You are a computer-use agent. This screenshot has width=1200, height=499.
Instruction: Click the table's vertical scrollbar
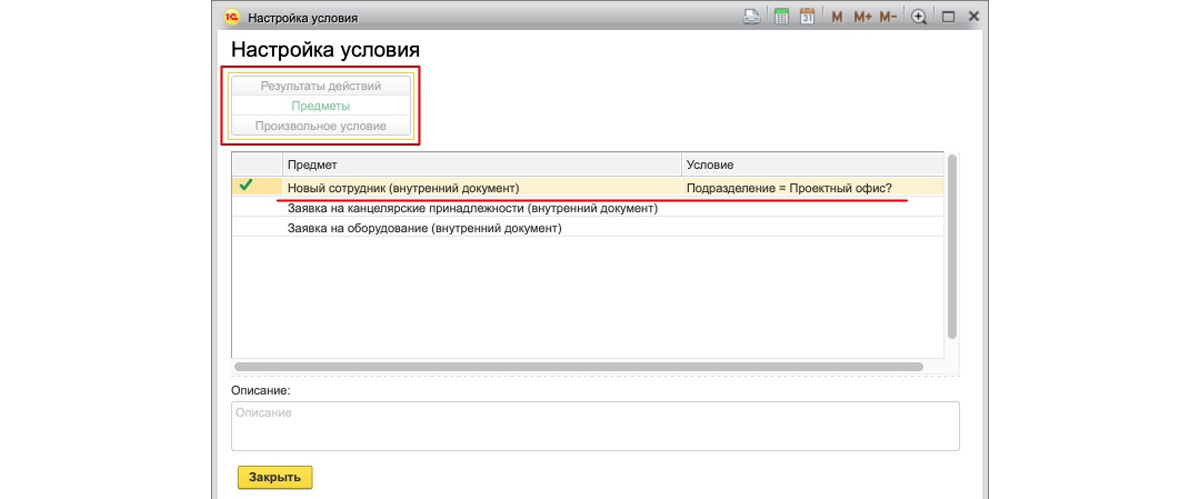953,246
